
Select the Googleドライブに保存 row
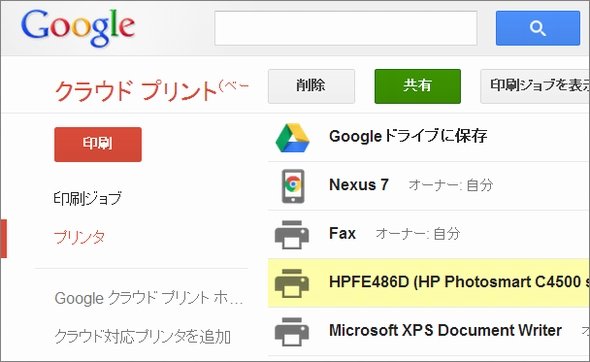click(x=429, y=137)
